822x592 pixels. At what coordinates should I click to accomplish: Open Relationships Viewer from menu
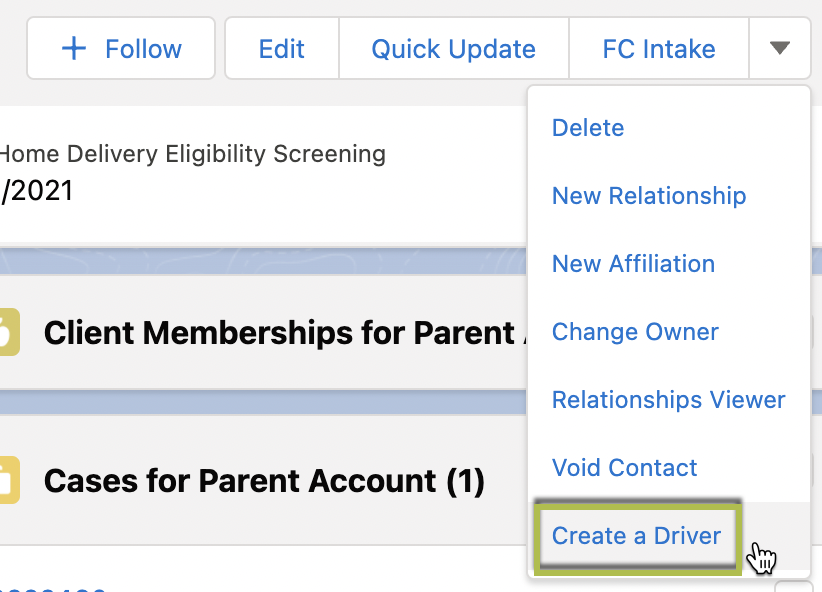pyautogui.click(x=668, y=400)
